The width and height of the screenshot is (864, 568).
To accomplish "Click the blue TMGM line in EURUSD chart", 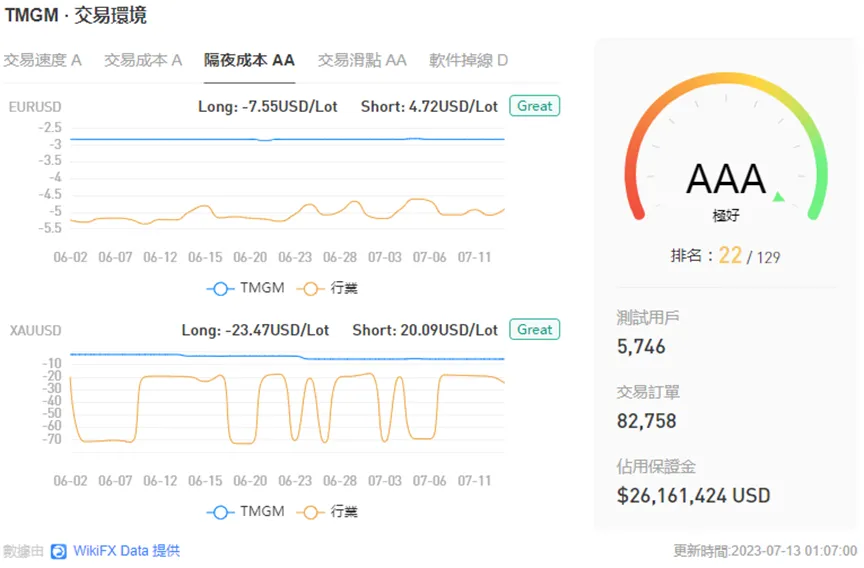I will tap(287, 139).
